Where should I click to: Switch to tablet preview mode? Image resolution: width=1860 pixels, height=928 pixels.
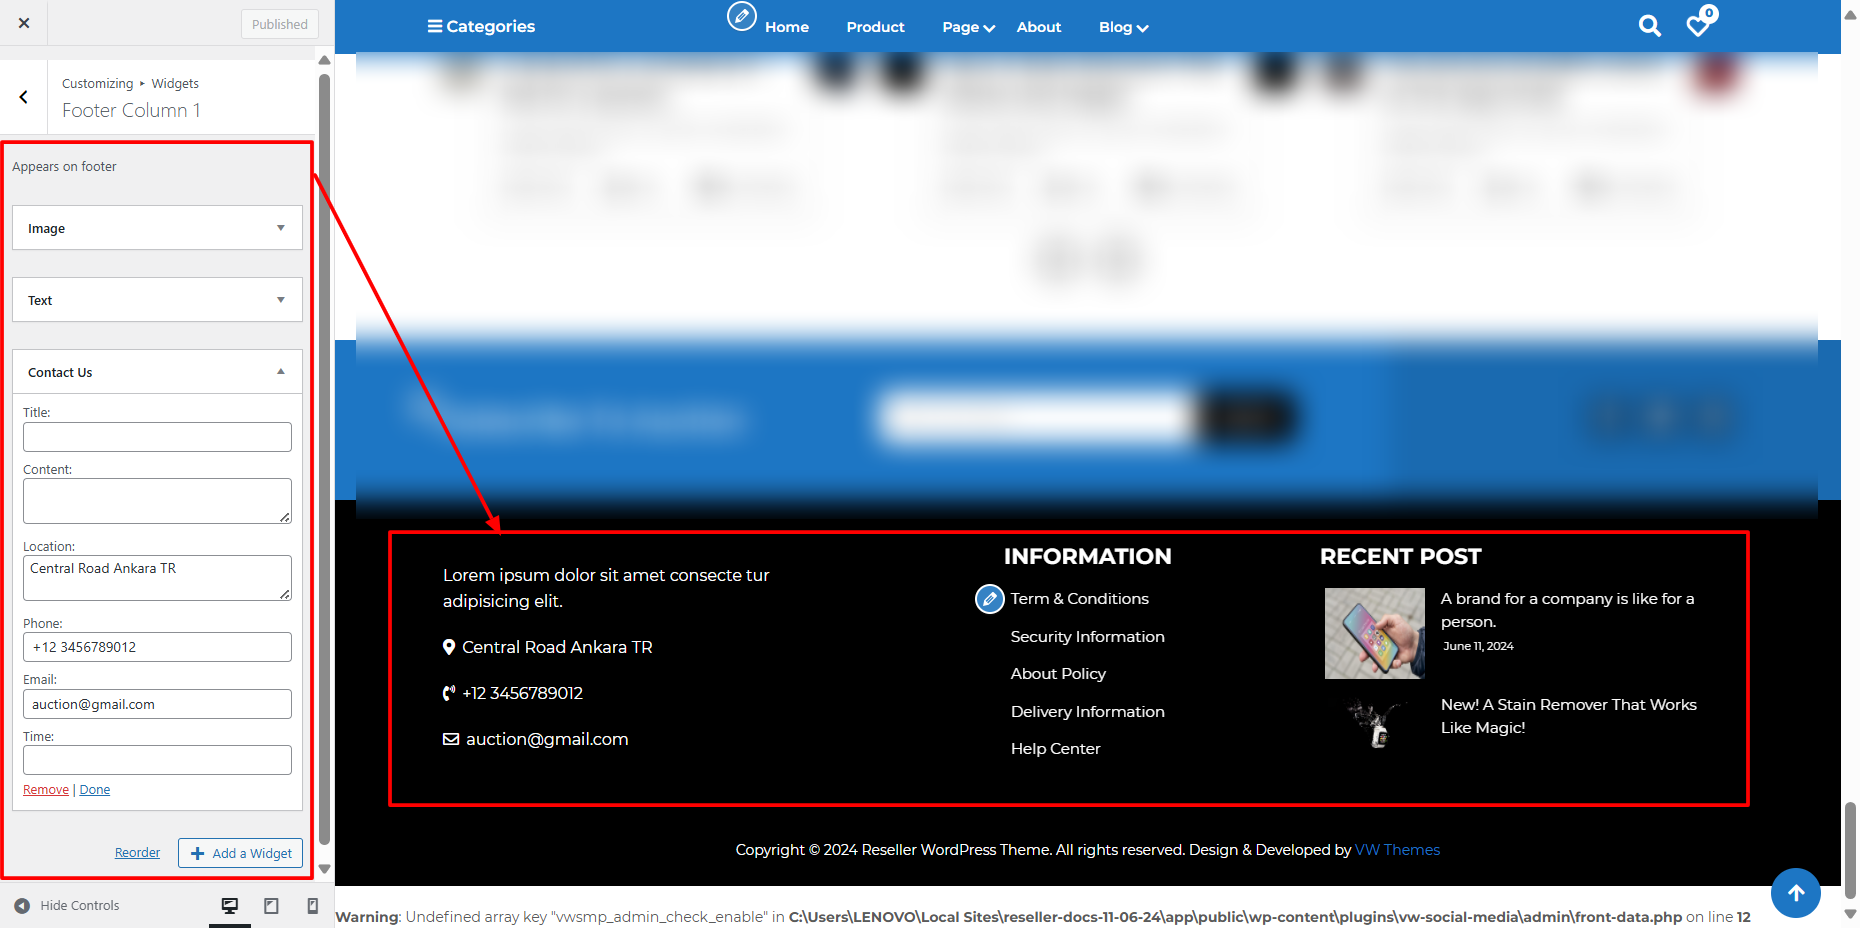[x=271, y=905]
